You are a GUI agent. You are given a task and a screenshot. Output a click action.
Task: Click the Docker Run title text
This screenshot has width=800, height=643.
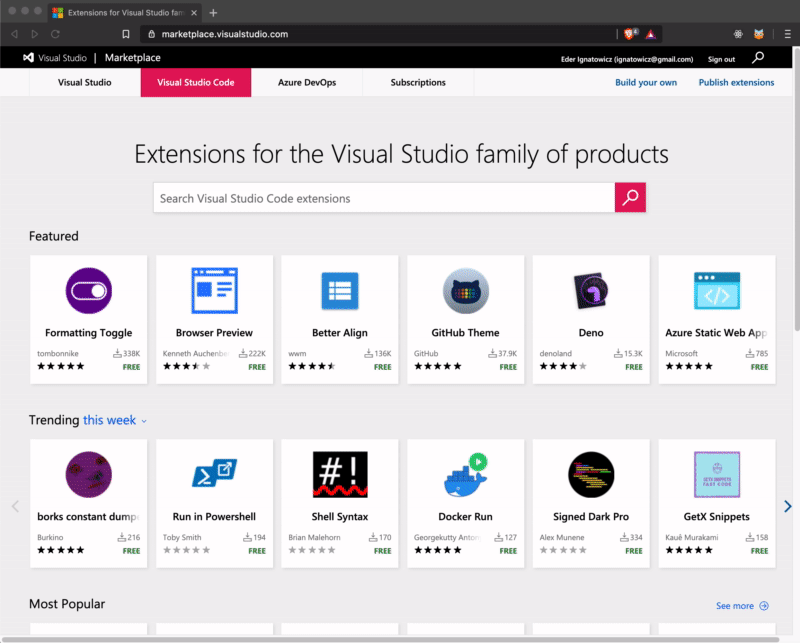[x=465, y=516]
